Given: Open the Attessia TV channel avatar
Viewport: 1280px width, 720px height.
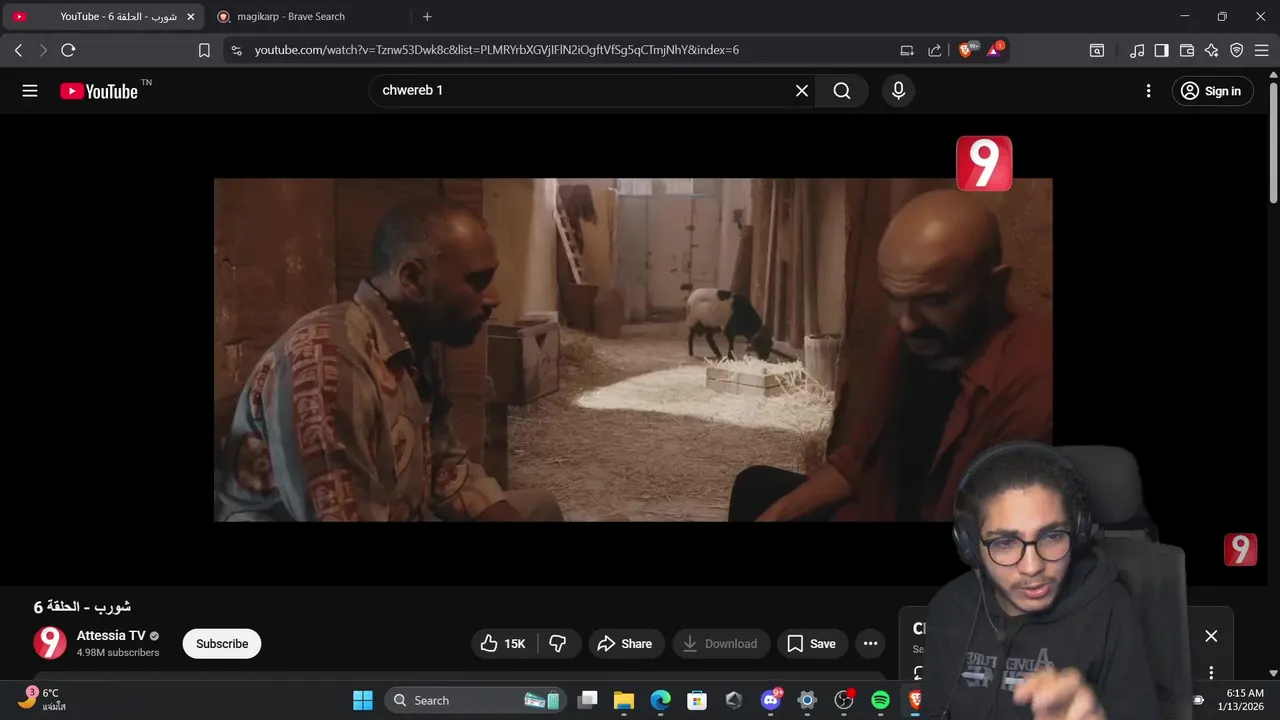Looking at the screenshot, I should pos(50,643).
